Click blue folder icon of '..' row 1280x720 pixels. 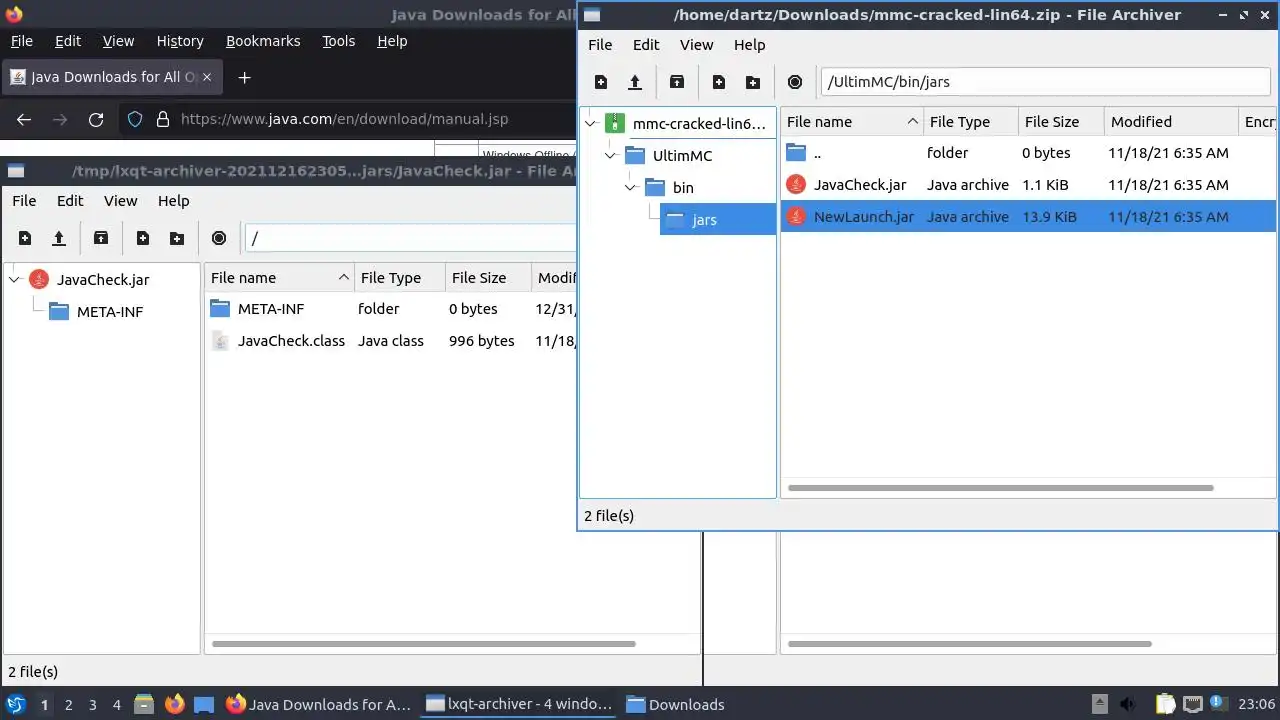[796, 152]
